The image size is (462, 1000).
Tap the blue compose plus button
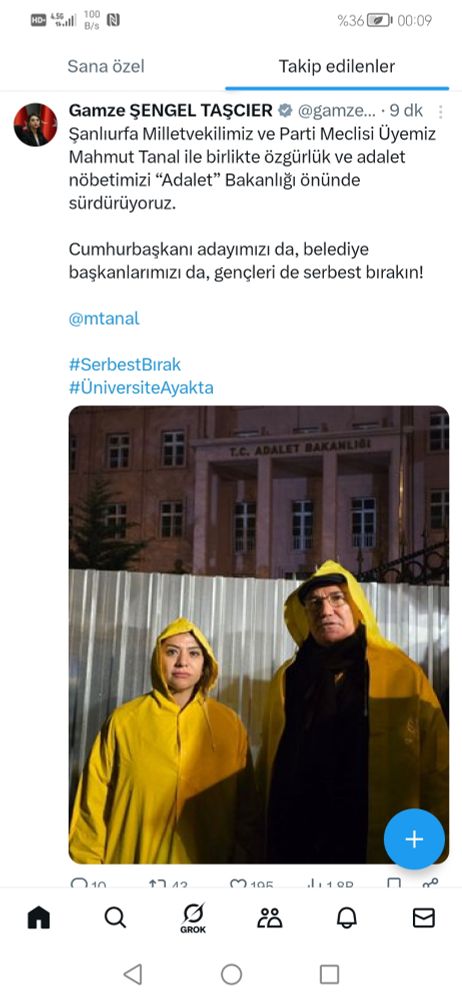tap(414, 839)
